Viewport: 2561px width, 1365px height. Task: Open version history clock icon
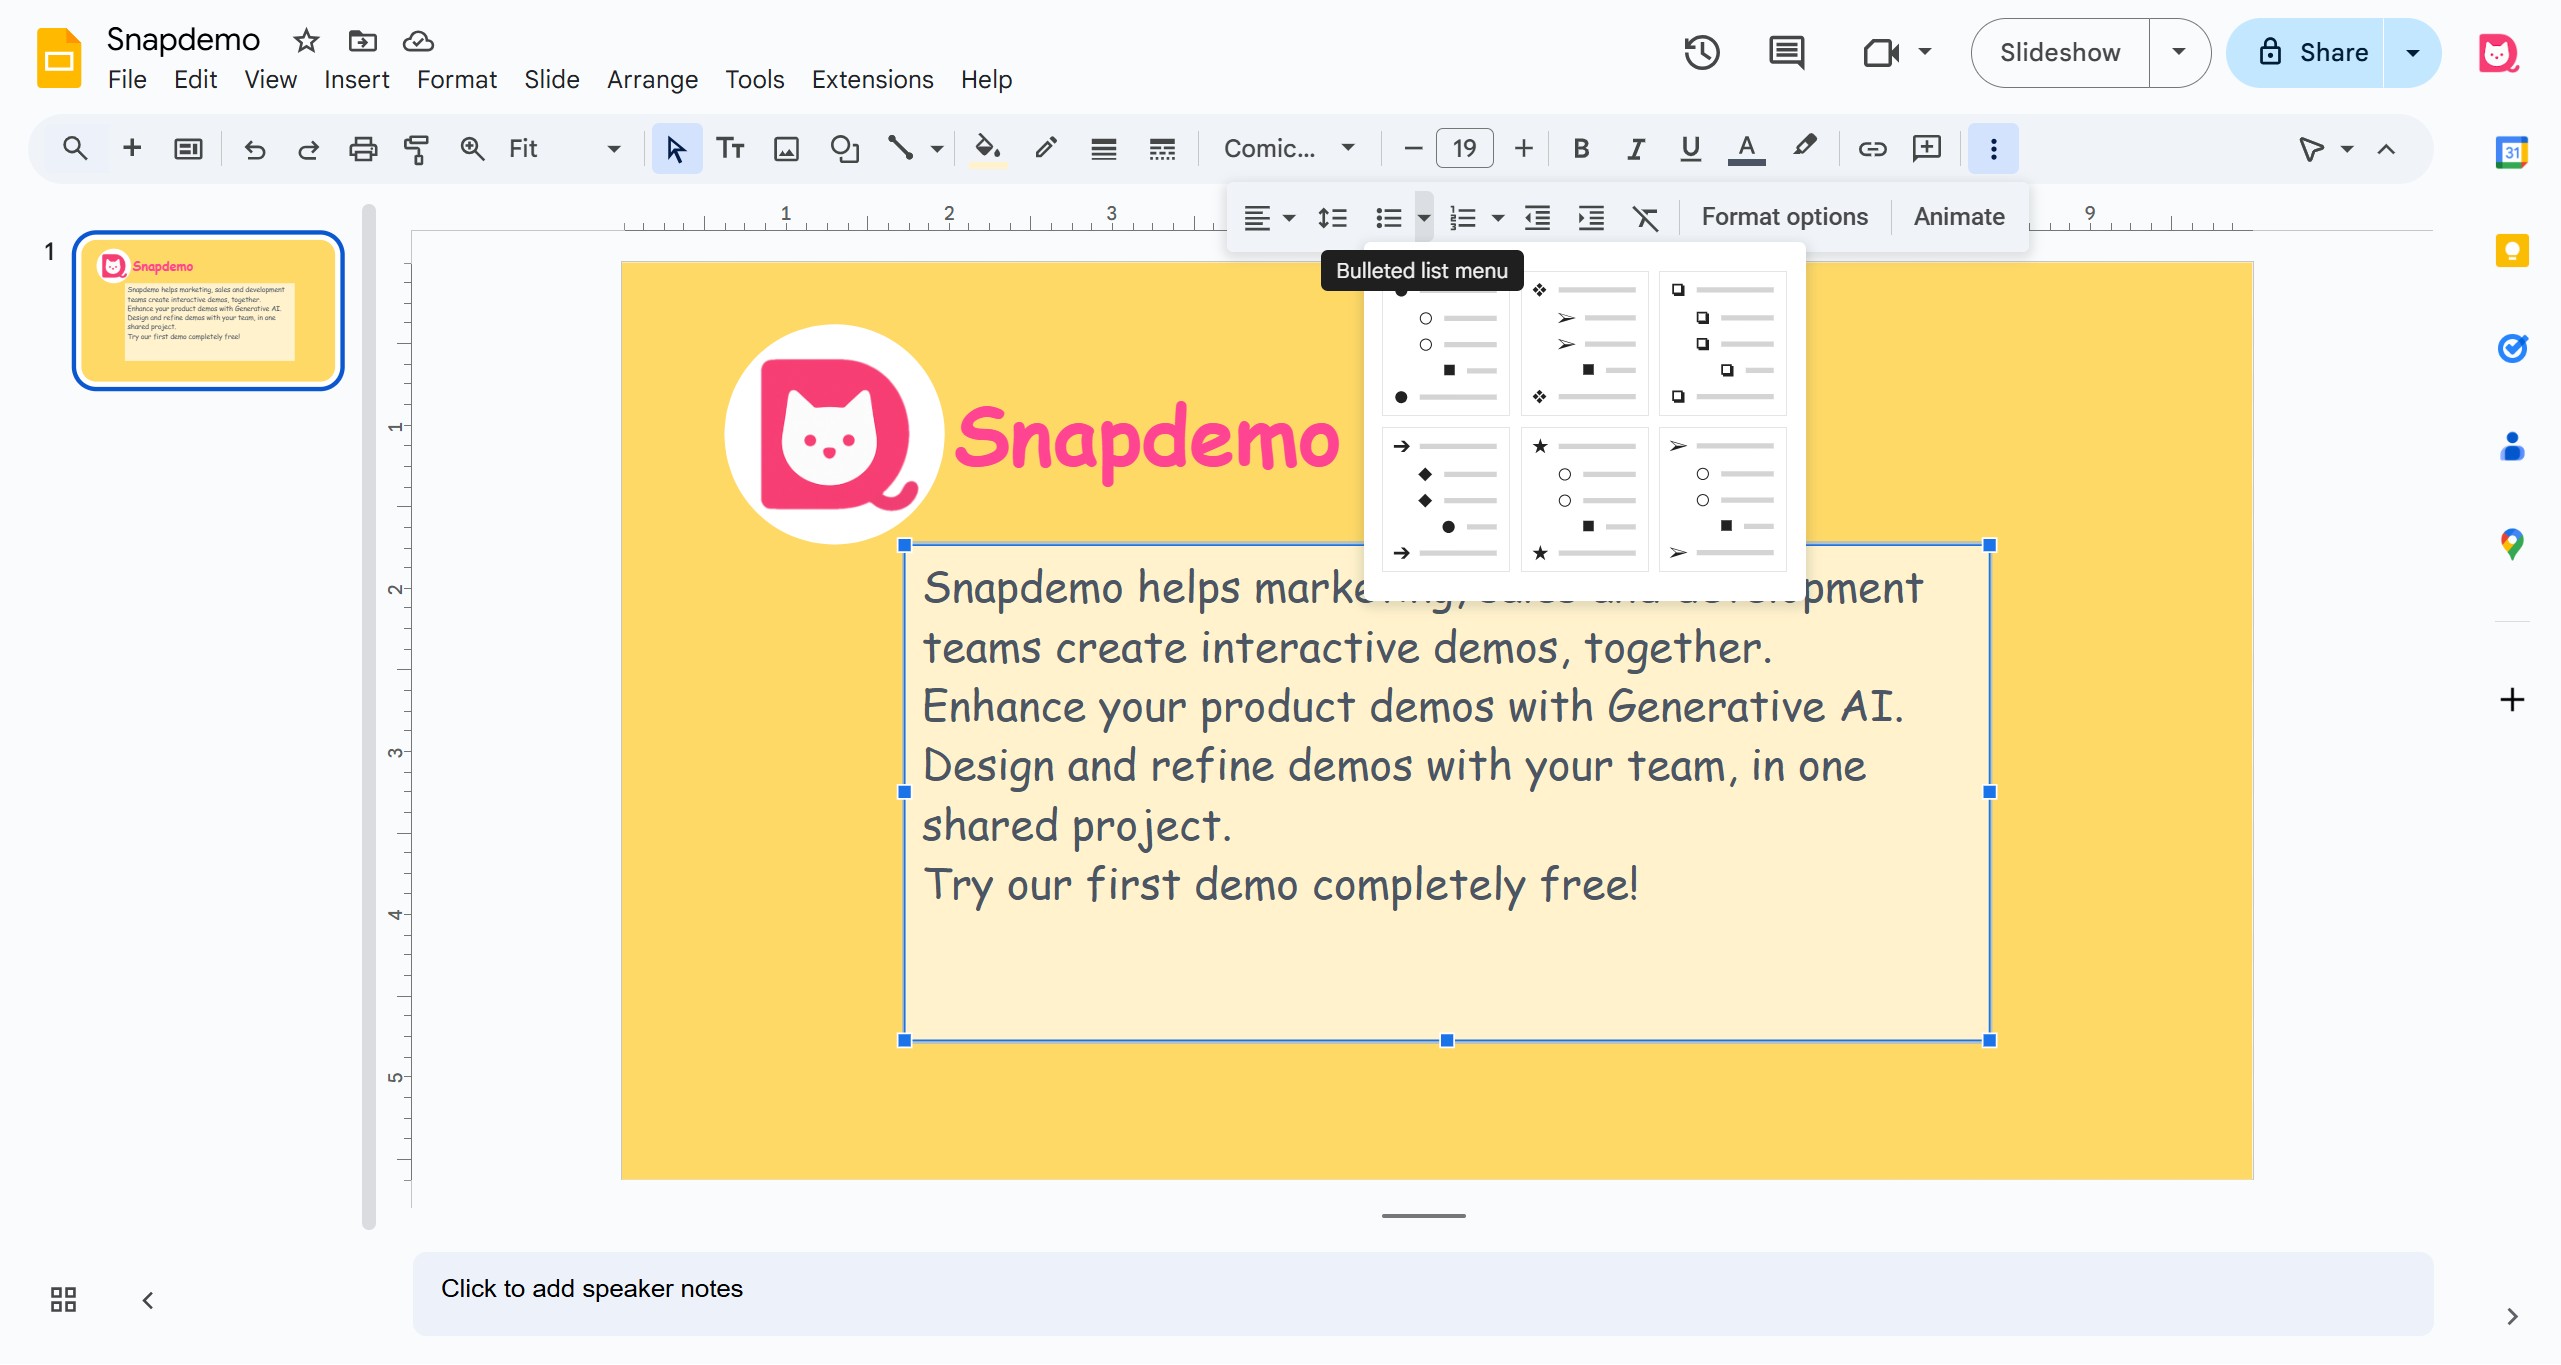pos(1702,52)
